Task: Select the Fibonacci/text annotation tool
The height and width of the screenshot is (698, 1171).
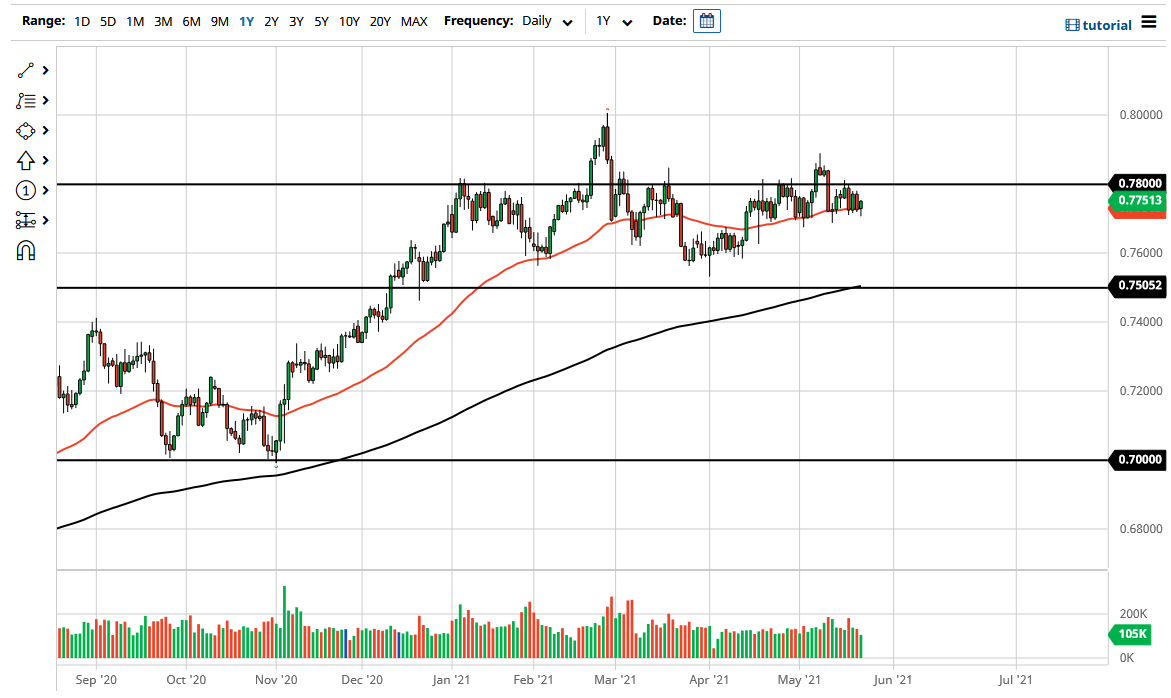Action: 25,101
